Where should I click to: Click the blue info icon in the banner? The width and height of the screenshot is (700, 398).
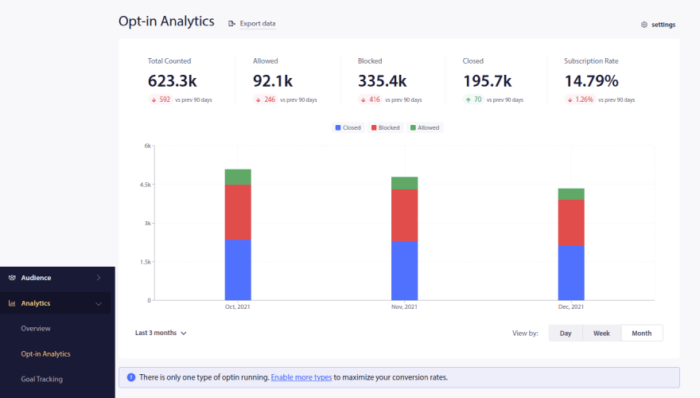coord(131,377)
